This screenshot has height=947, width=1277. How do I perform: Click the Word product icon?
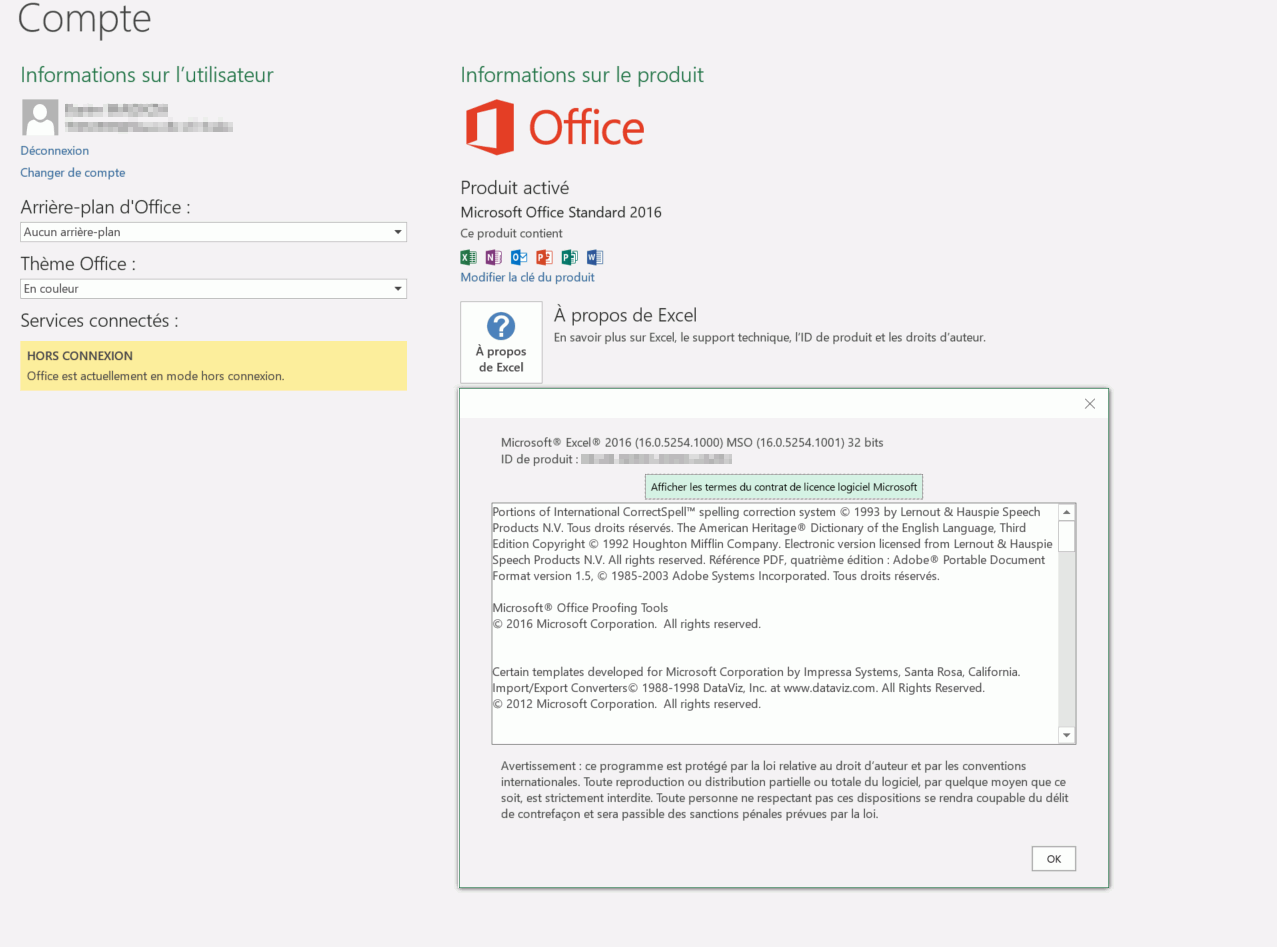pyautogui.click(x=595, y=257)
